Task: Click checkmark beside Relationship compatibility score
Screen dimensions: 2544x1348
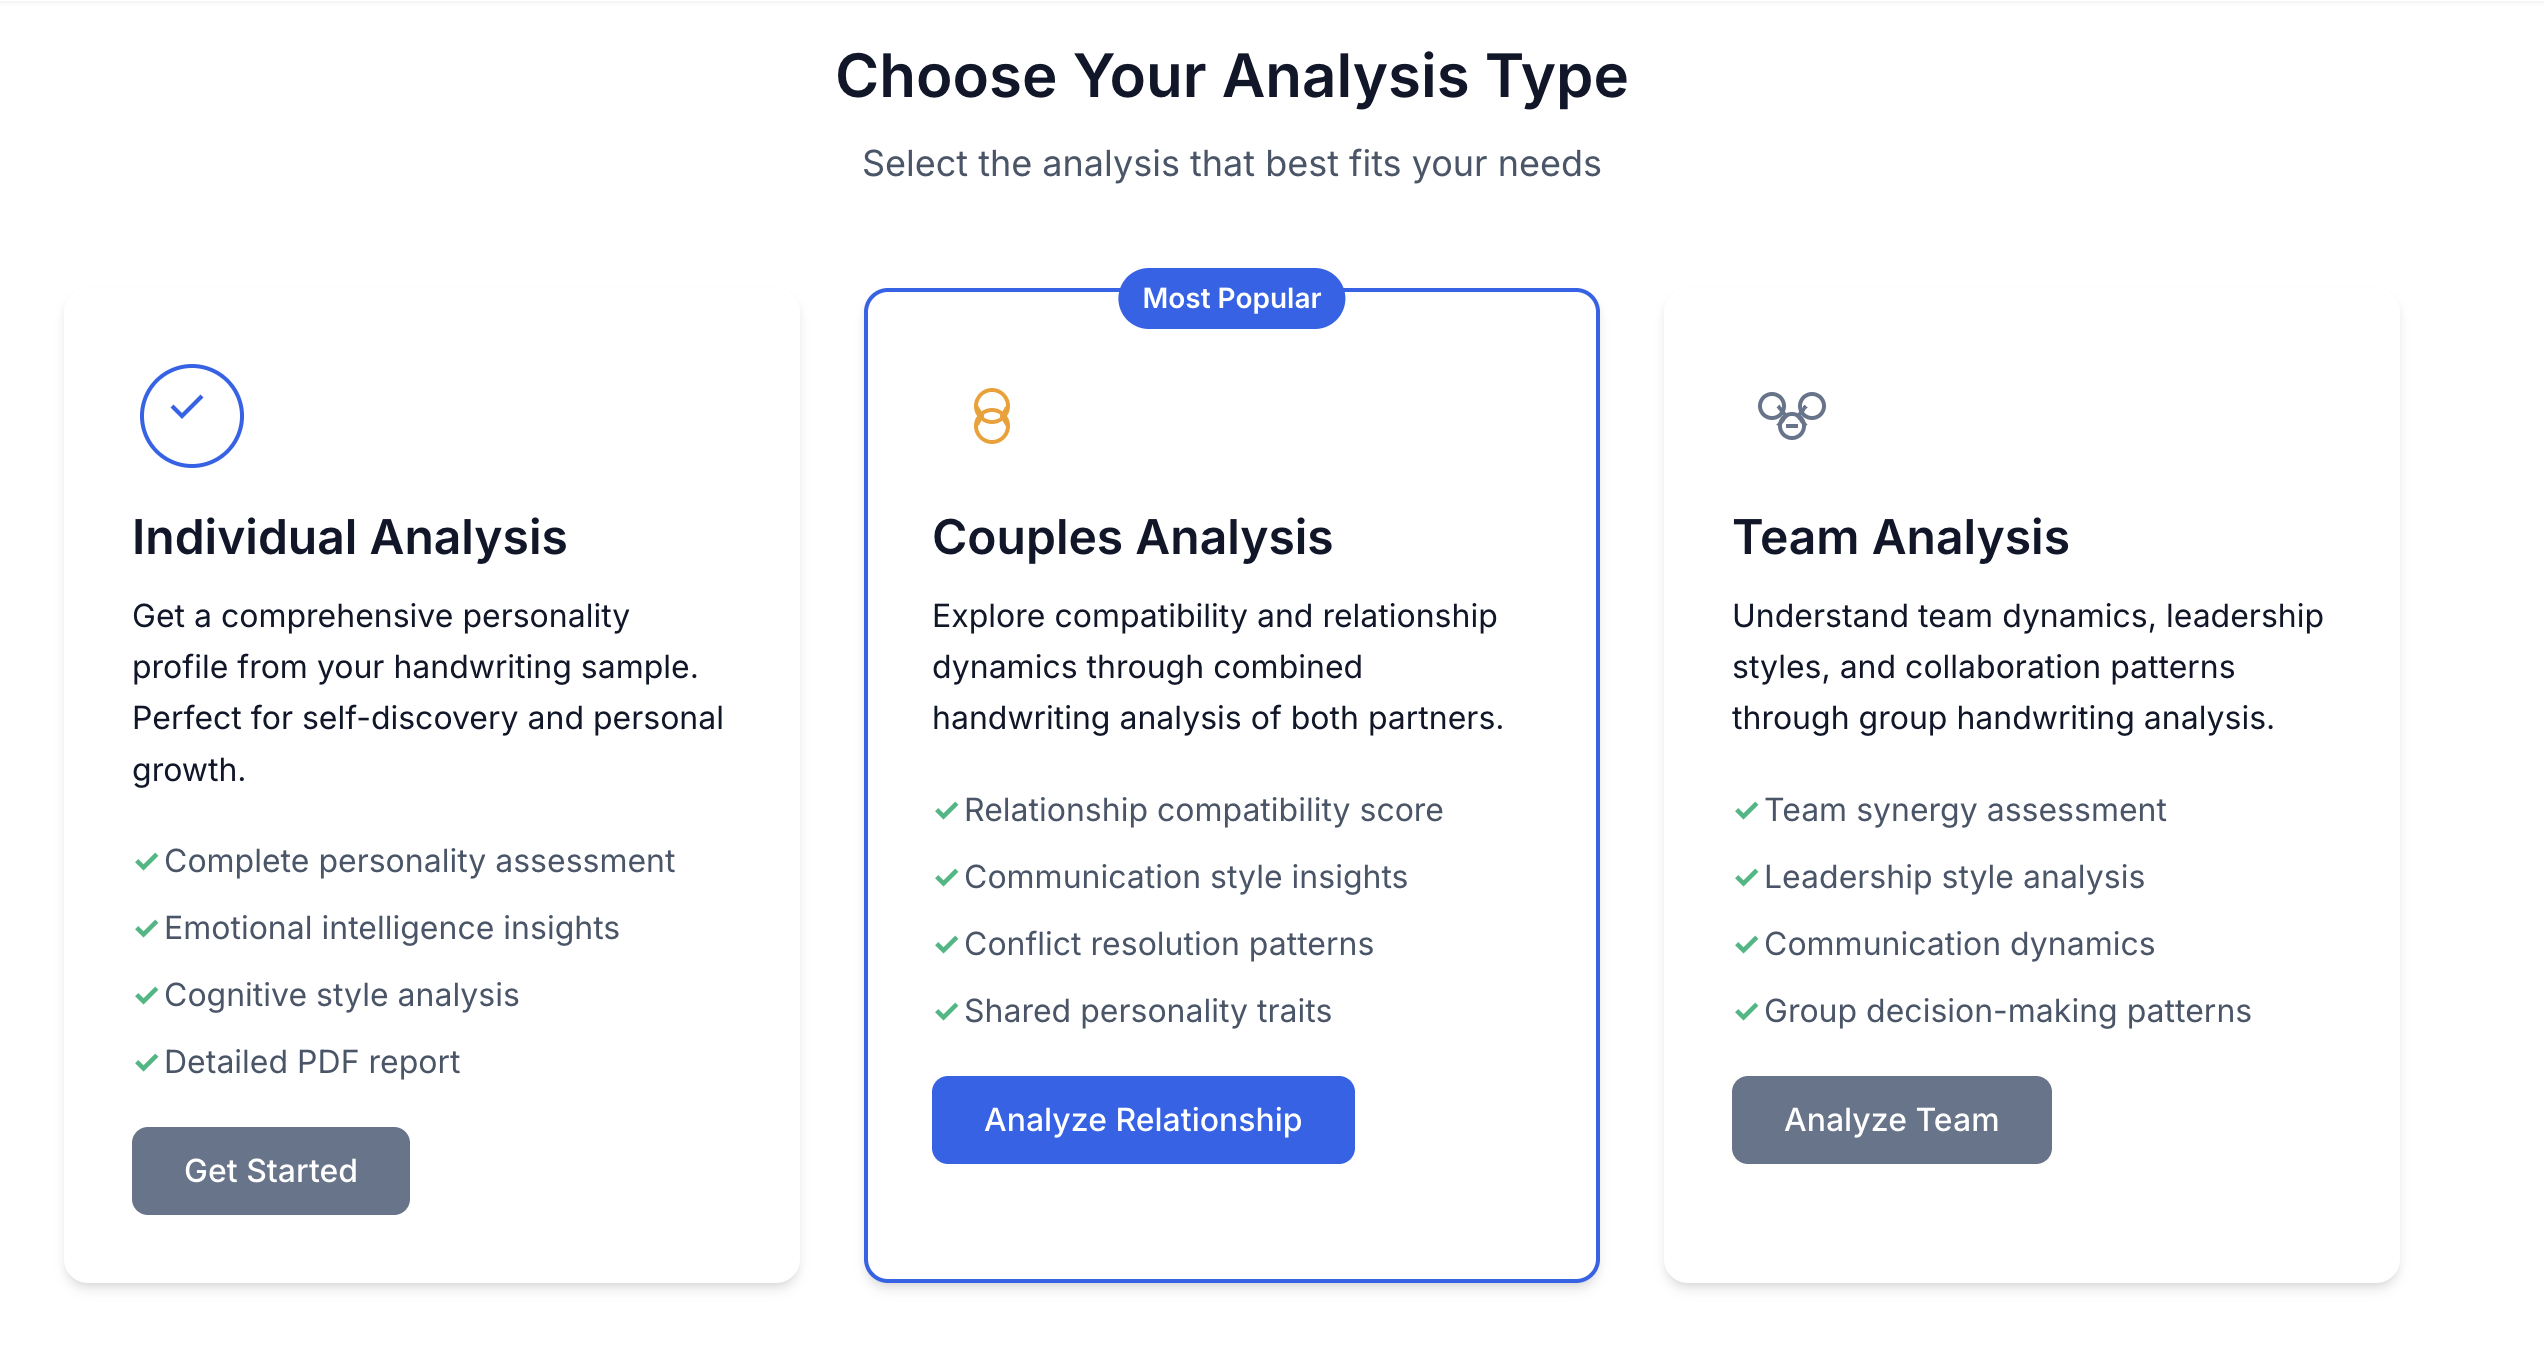Action: tap(946, 810)
